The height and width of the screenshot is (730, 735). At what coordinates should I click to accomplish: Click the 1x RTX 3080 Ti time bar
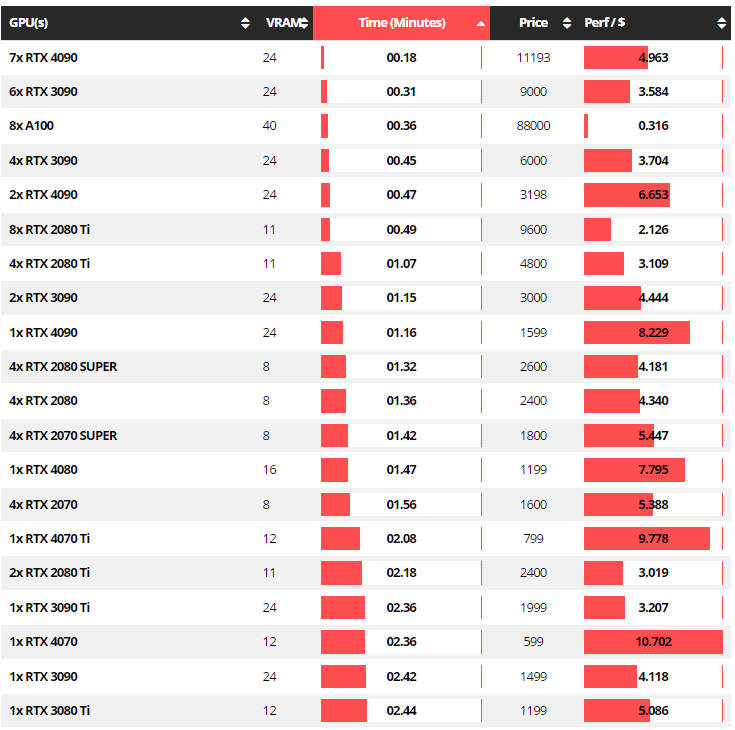tap(344, 711)
